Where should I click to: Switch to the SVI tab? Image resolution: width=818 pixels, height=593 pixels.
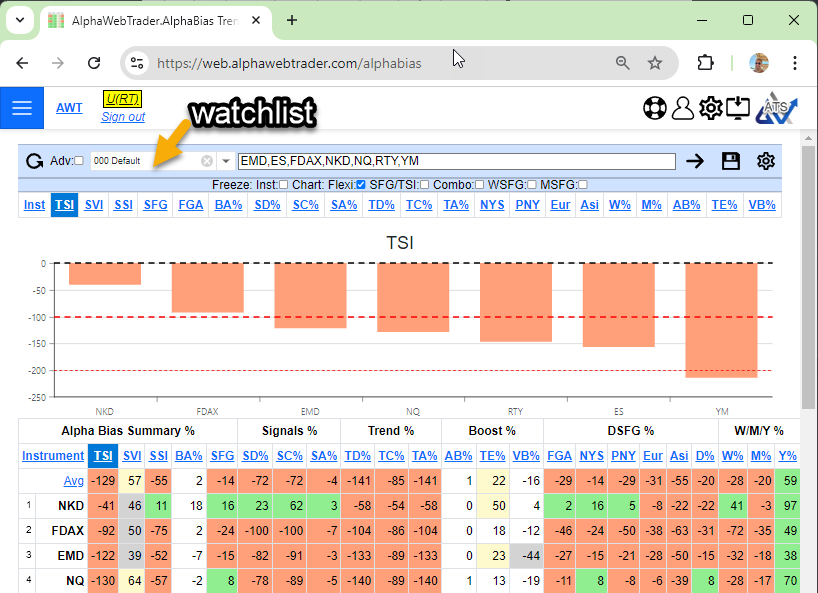tap(94, 204)
